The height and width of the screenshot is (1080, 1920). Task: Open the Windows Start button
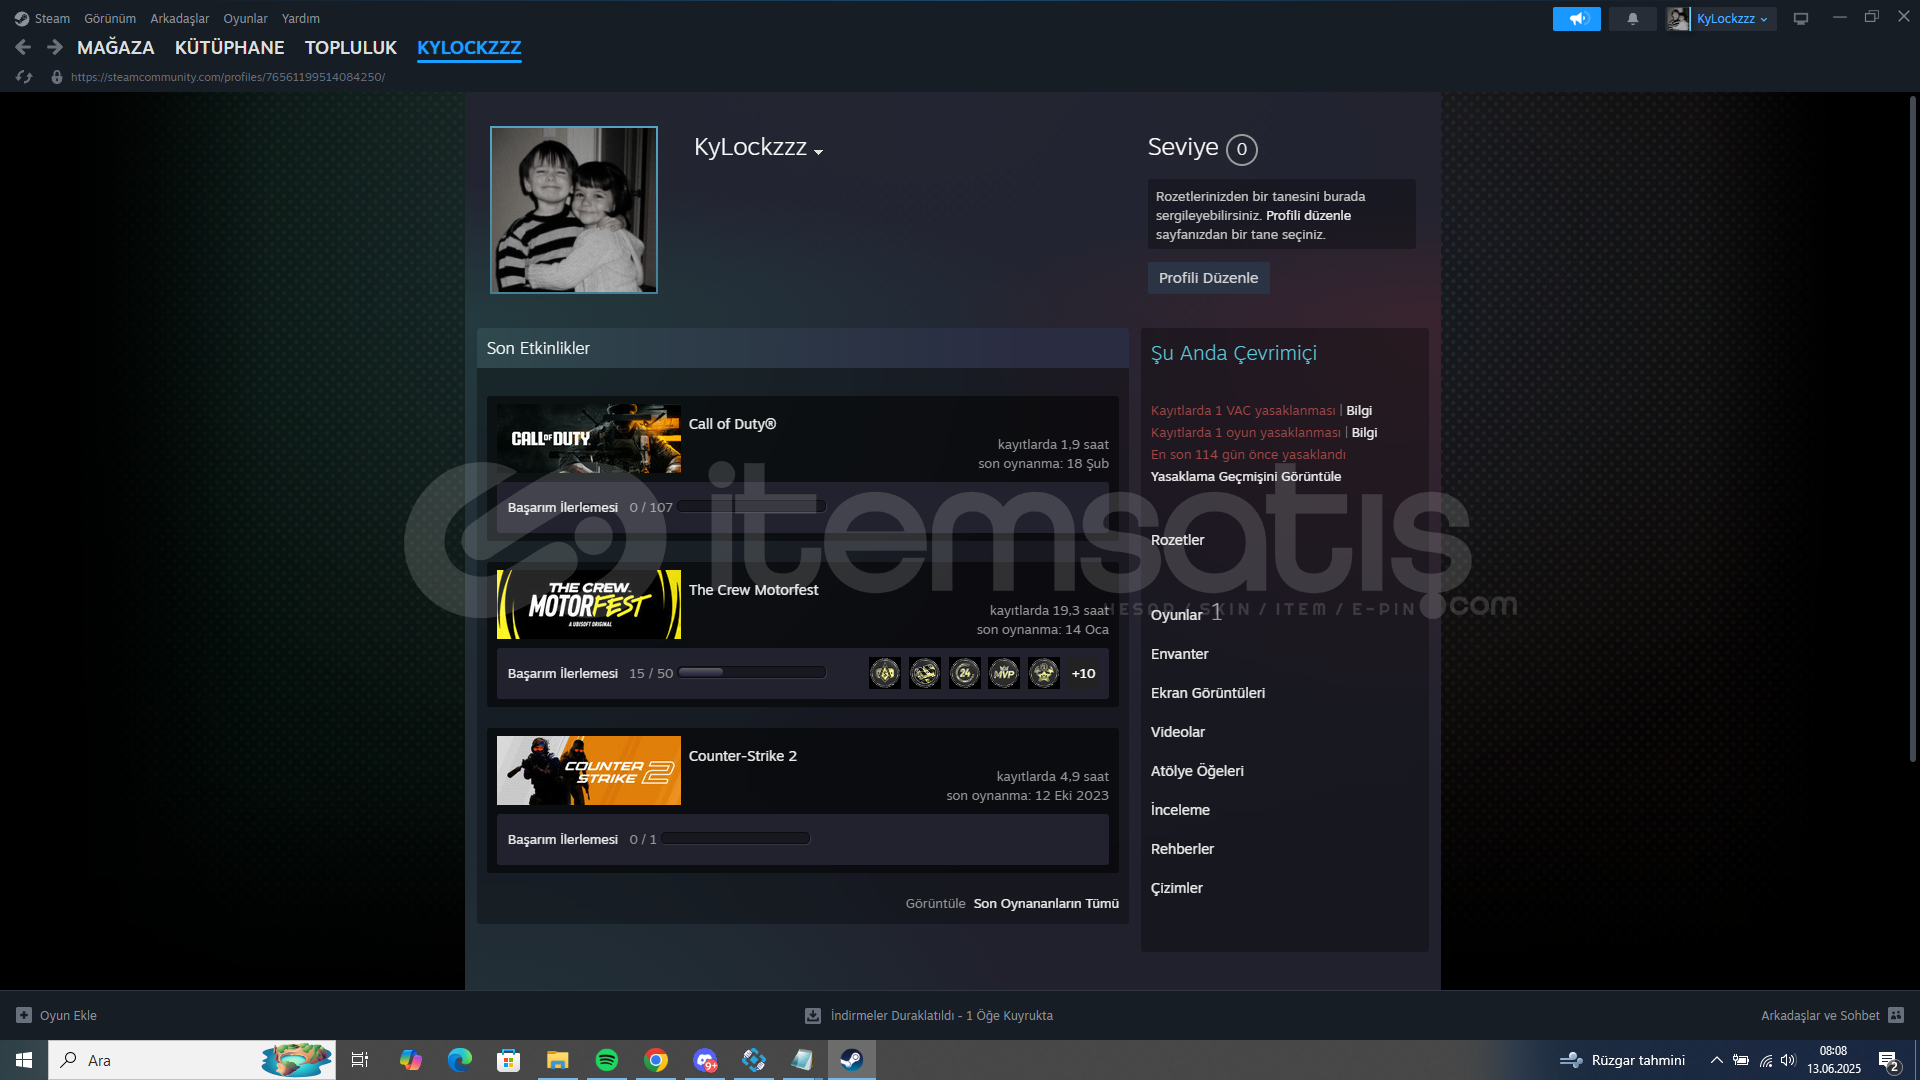point(24,1060)
